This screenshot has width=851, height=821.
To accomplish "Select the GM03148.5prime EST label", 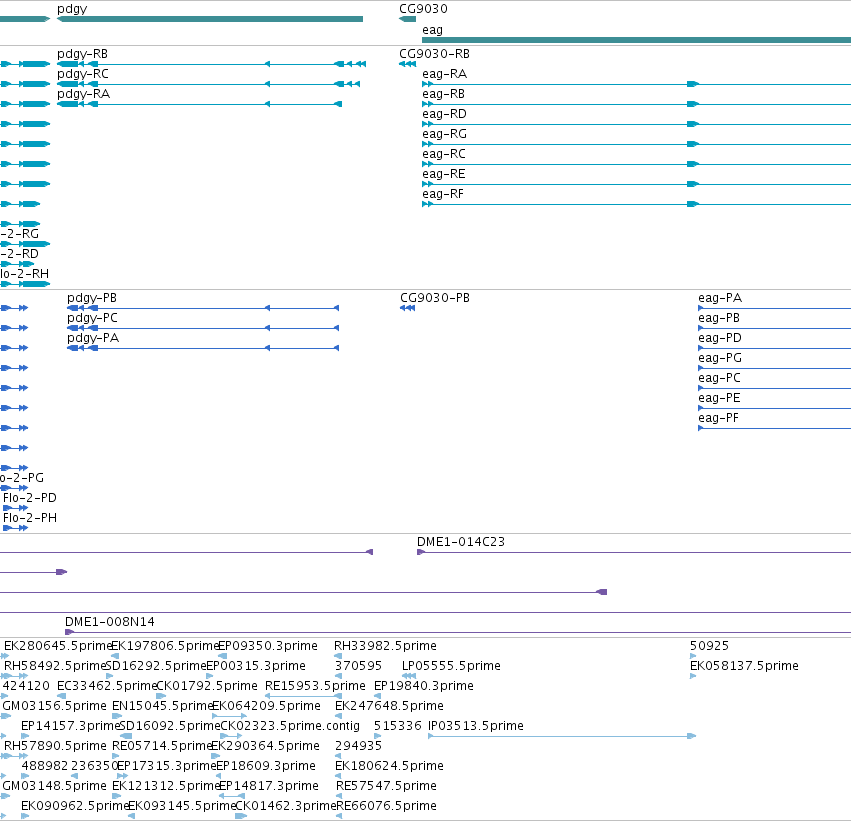I will (54, 786).
